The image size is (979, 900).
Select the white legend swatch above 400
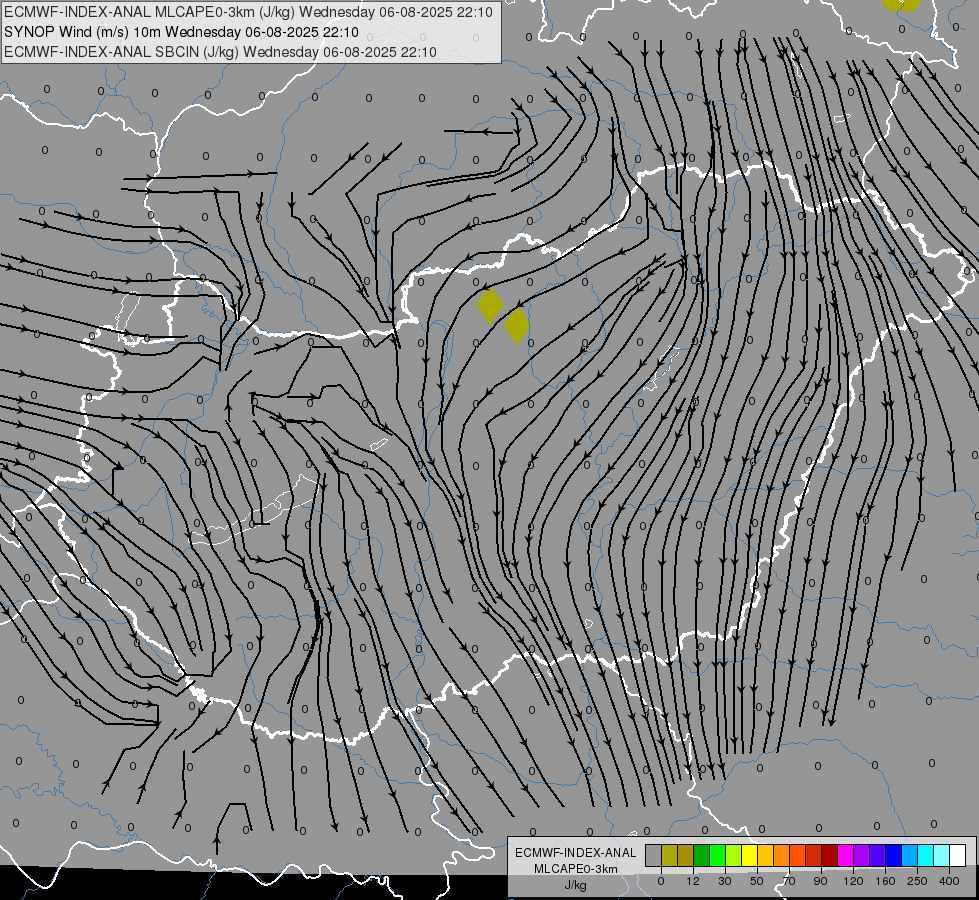point(958,855)
